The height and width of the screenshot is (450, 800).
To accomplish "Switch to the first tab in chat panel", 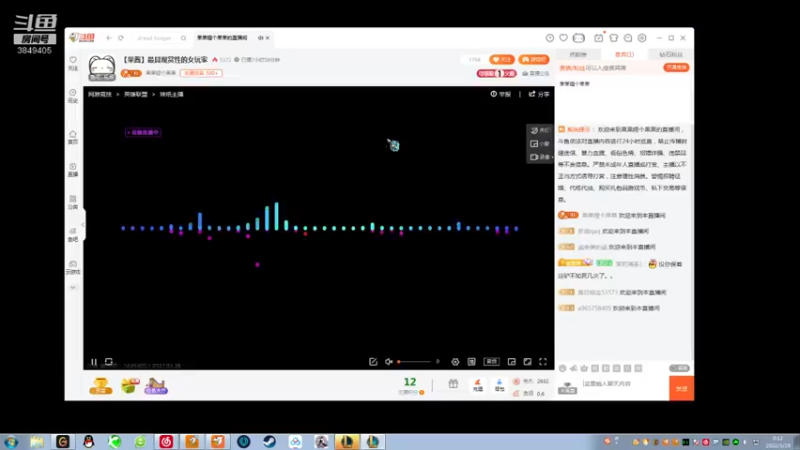I will coord(578,55).
